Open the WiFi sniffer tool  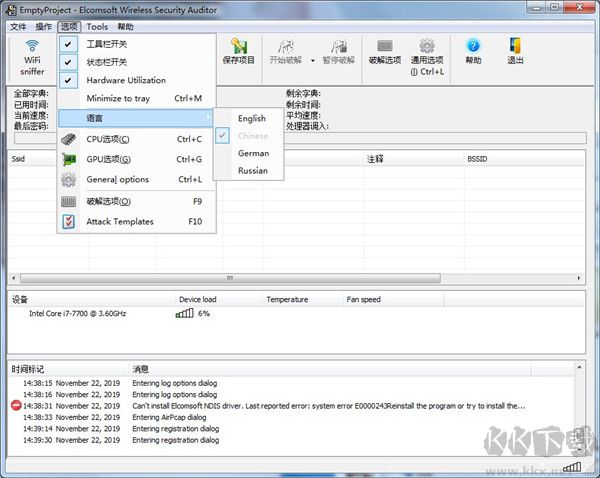point(32,58)
